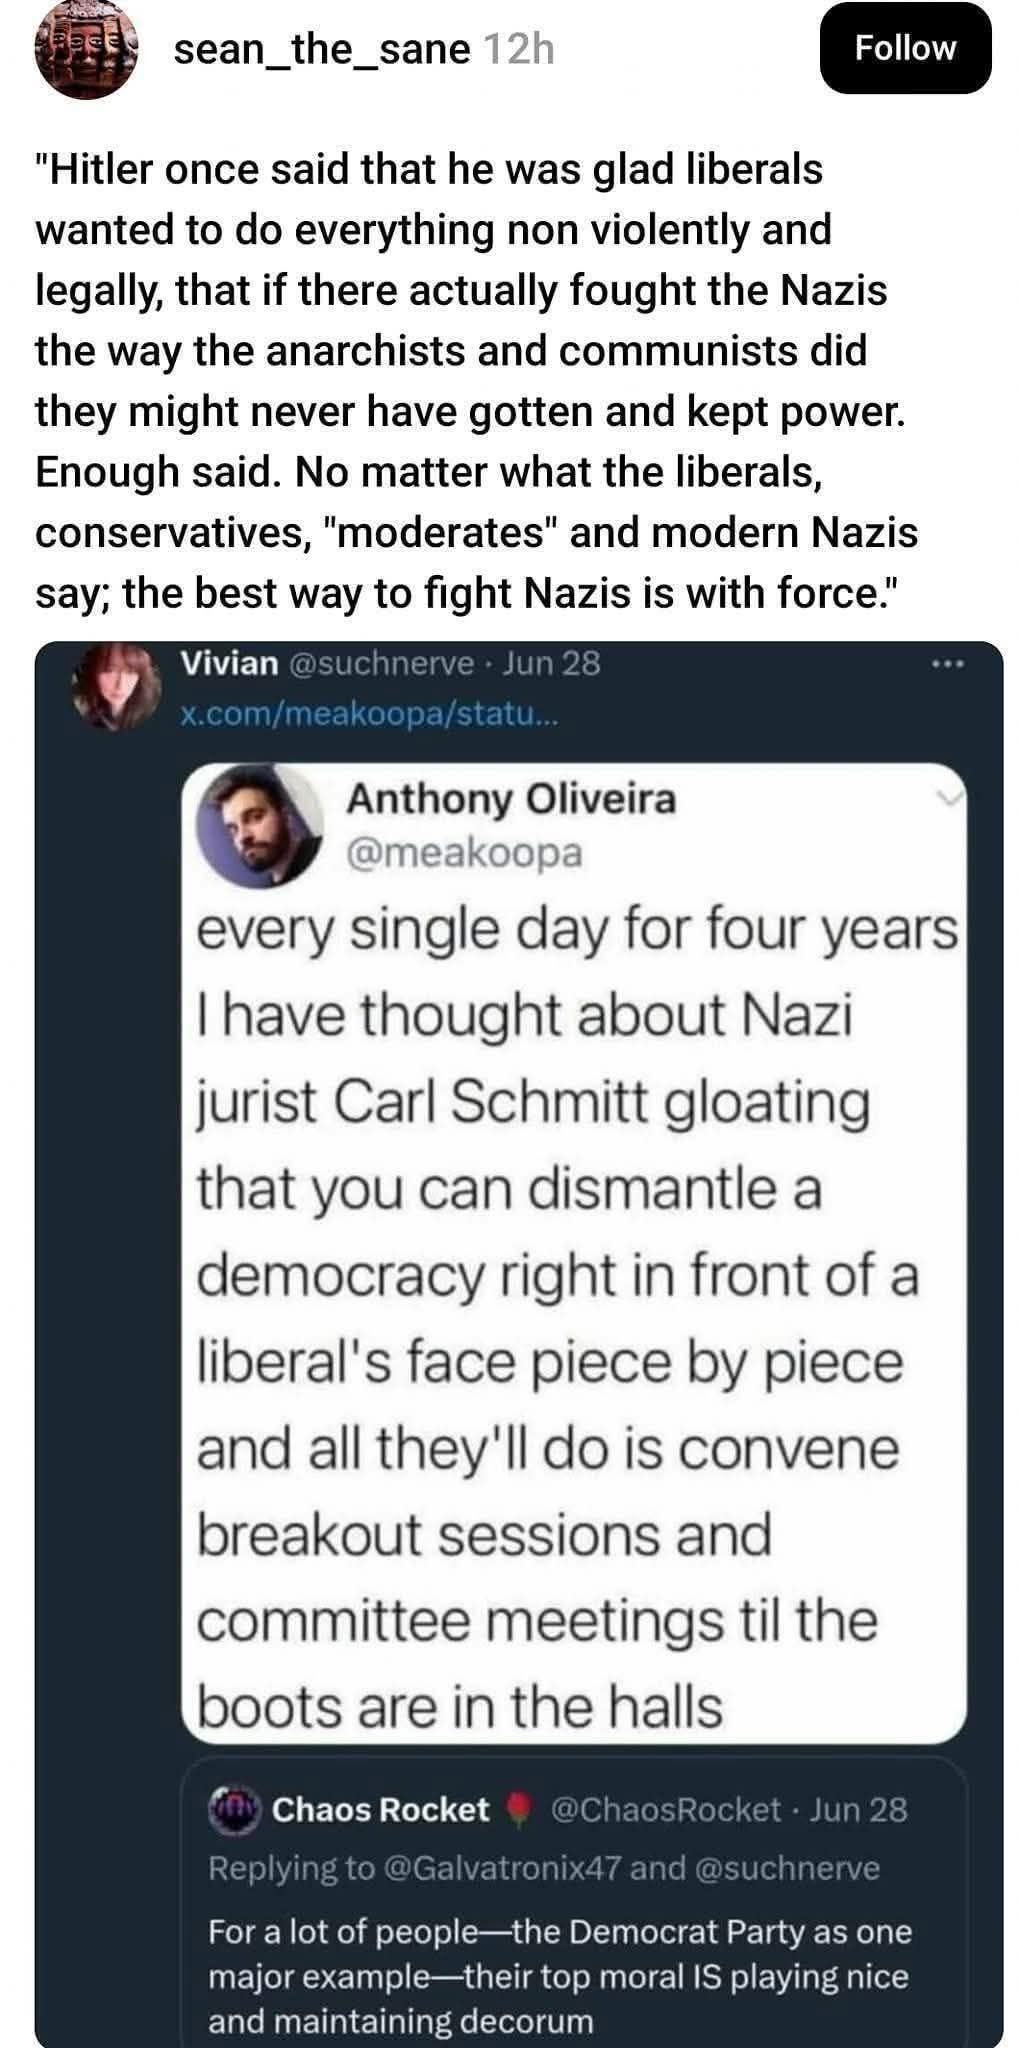Click Vivian's profile picture
Viewport: 1019px width, 2048px height.
click(x=117, y=685)
